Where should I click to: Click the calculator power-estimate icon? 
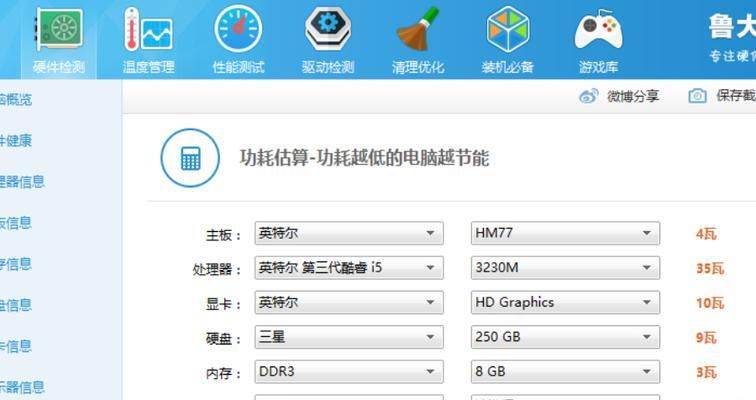(x=190, y=158)
